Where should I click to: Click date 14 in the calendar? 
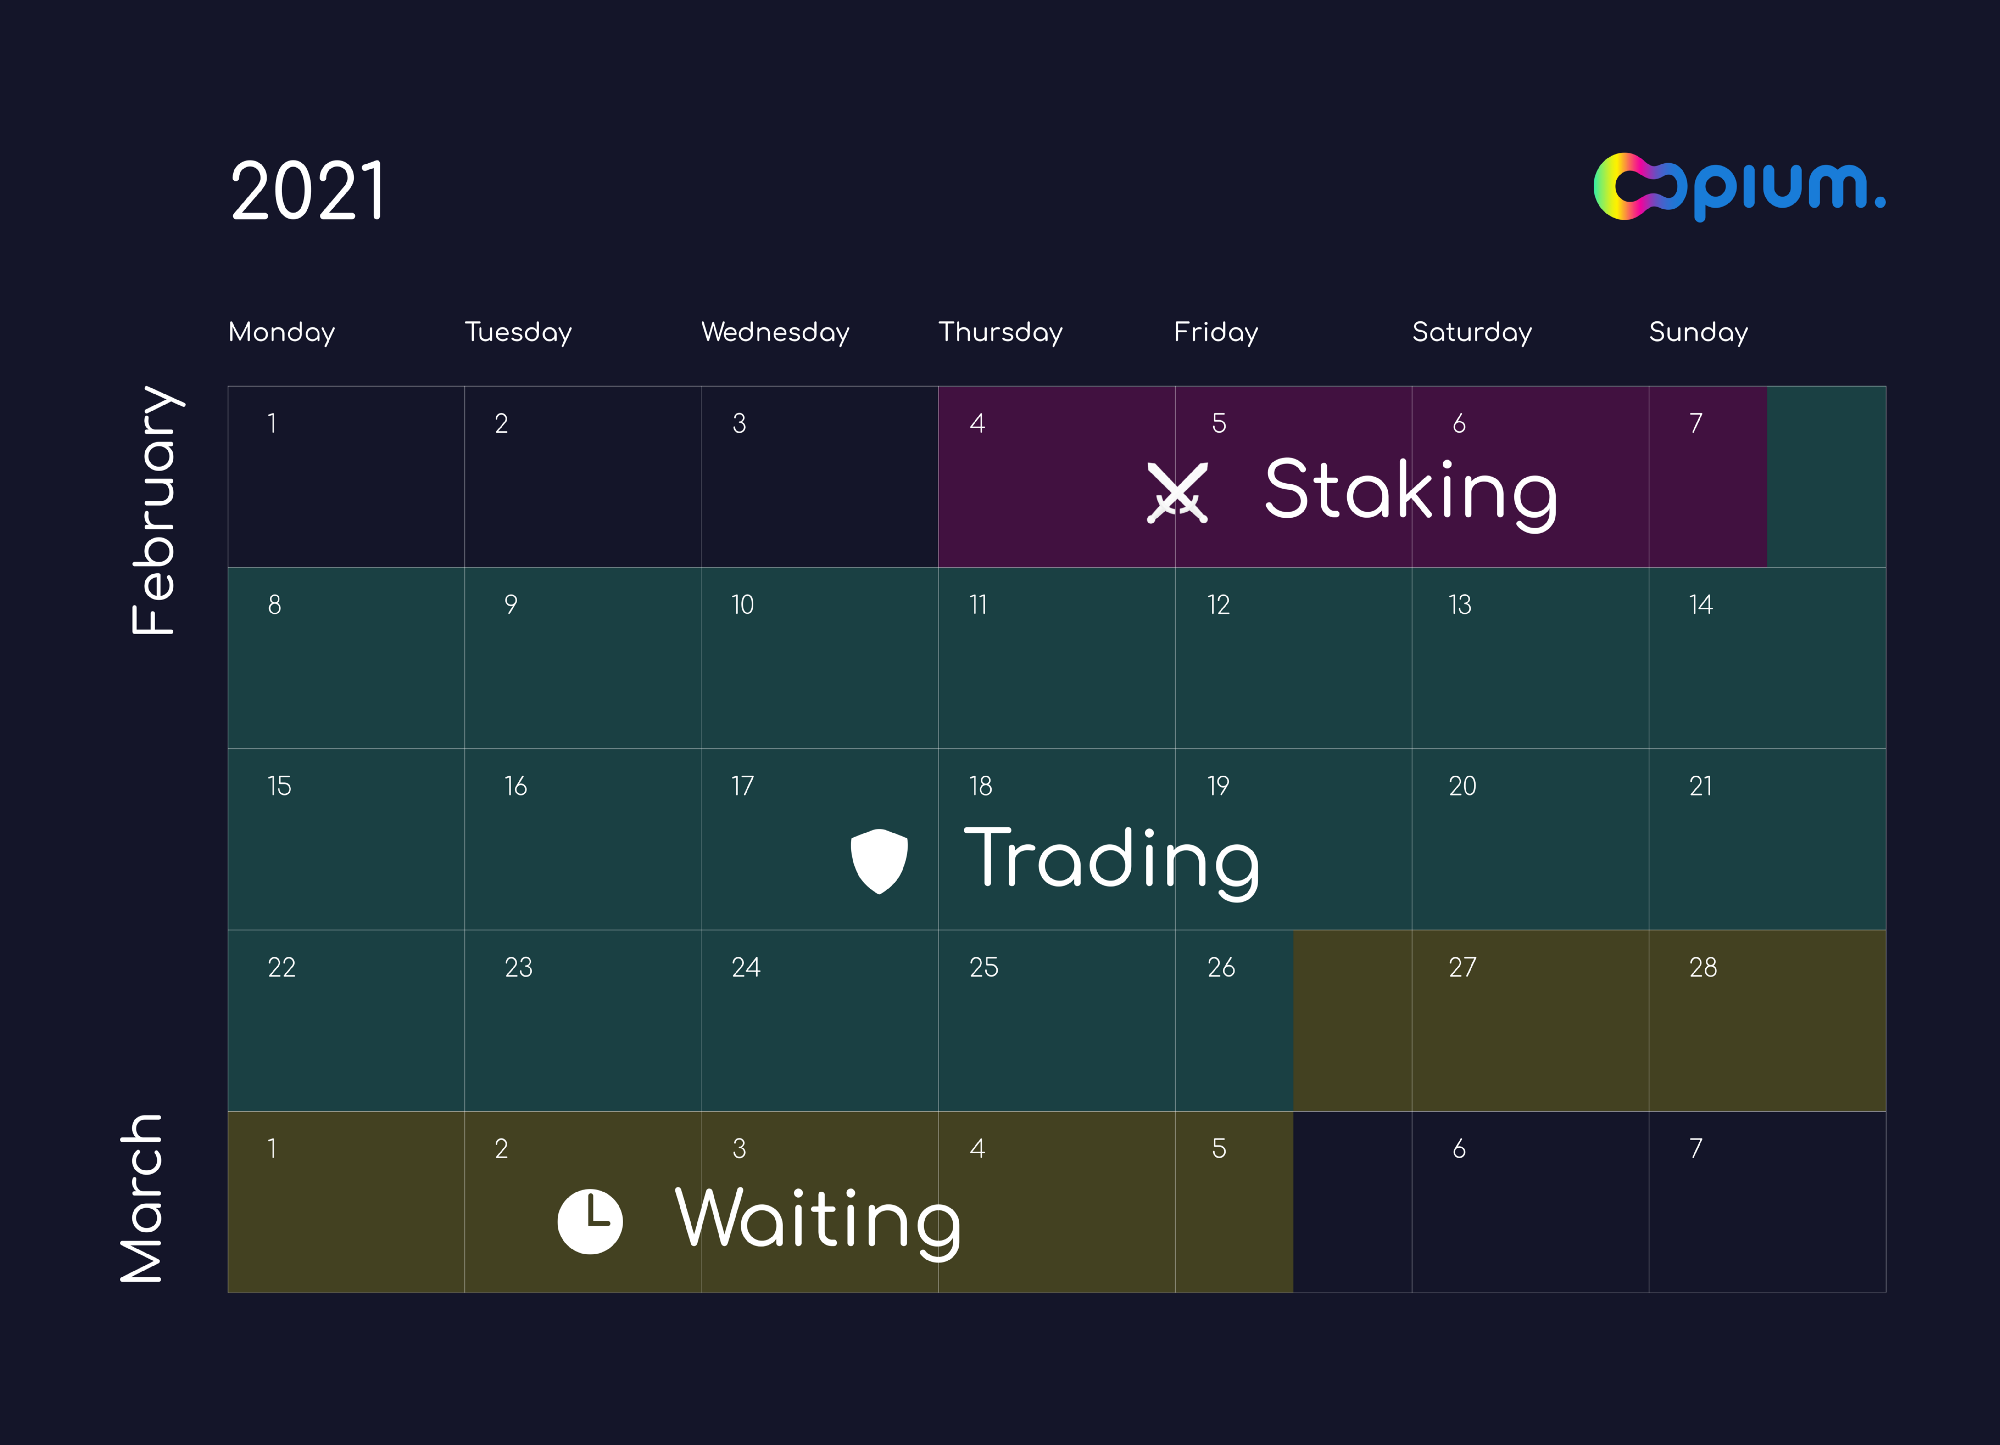pyautogui.click(x=1700, y=605)
